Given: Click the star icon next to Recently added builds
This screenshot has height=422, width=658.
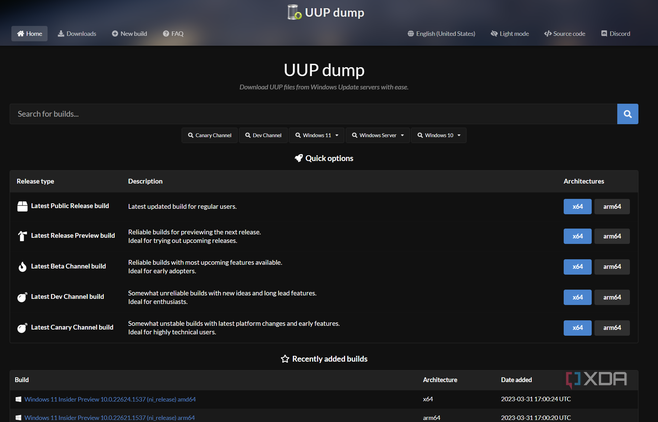Looking at the screenshot, I should 285,359.
